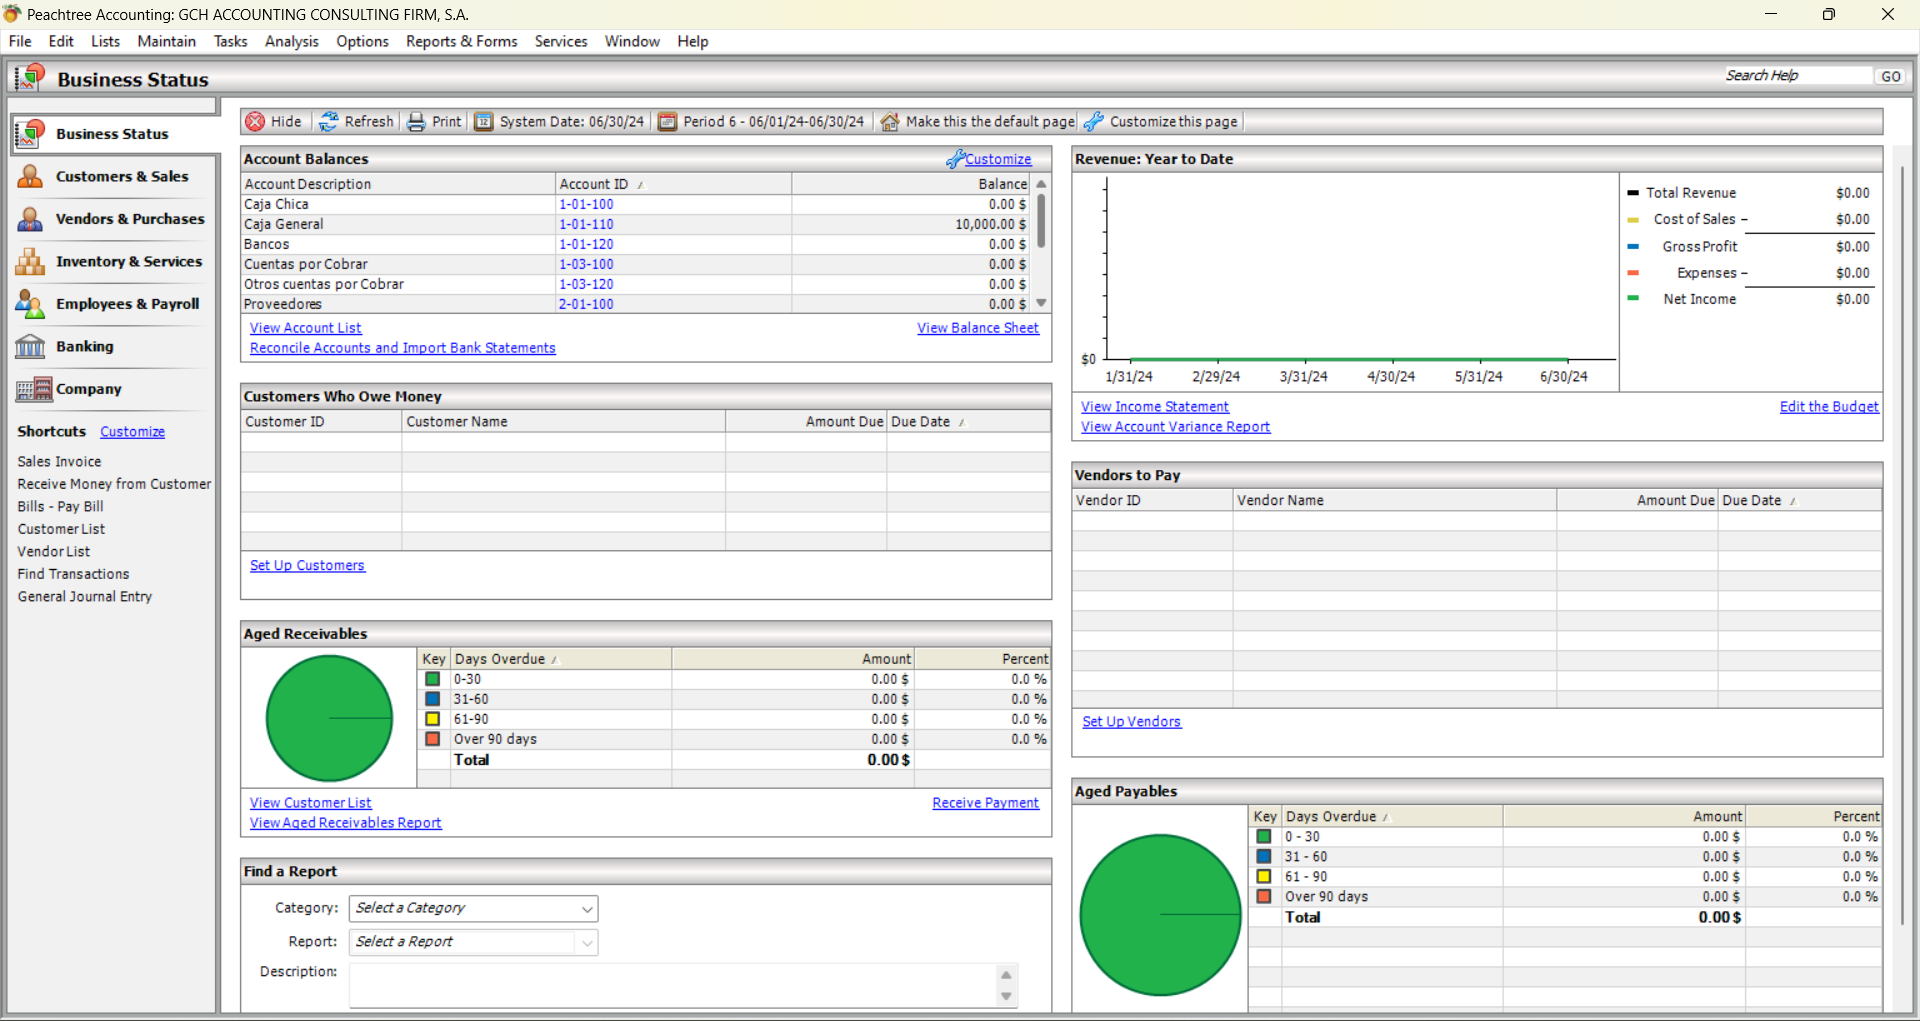The image size is (1920, 1021).
Task: Click the Peachtree app icon in title bar
Action: (x=12, y=14)
